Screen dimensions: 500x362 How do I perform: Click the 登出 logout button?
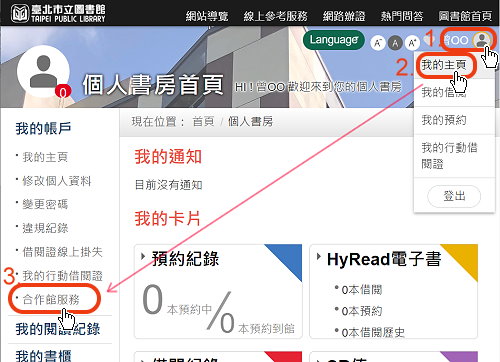coord(454,196)
